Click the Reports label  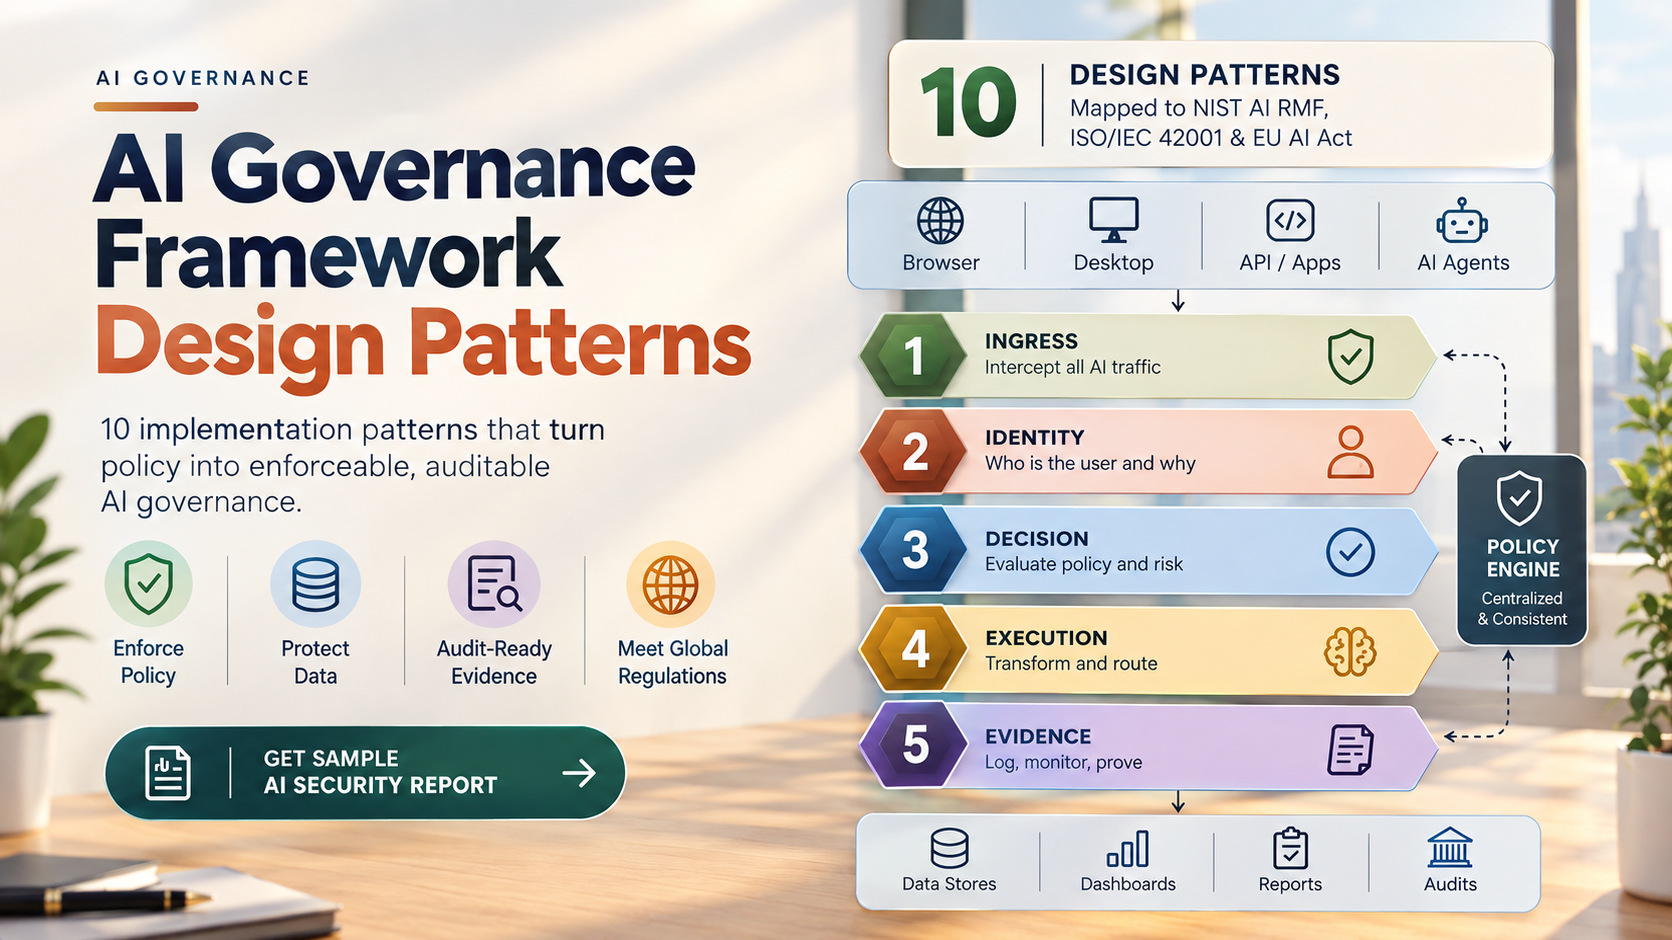(1290, 884)
